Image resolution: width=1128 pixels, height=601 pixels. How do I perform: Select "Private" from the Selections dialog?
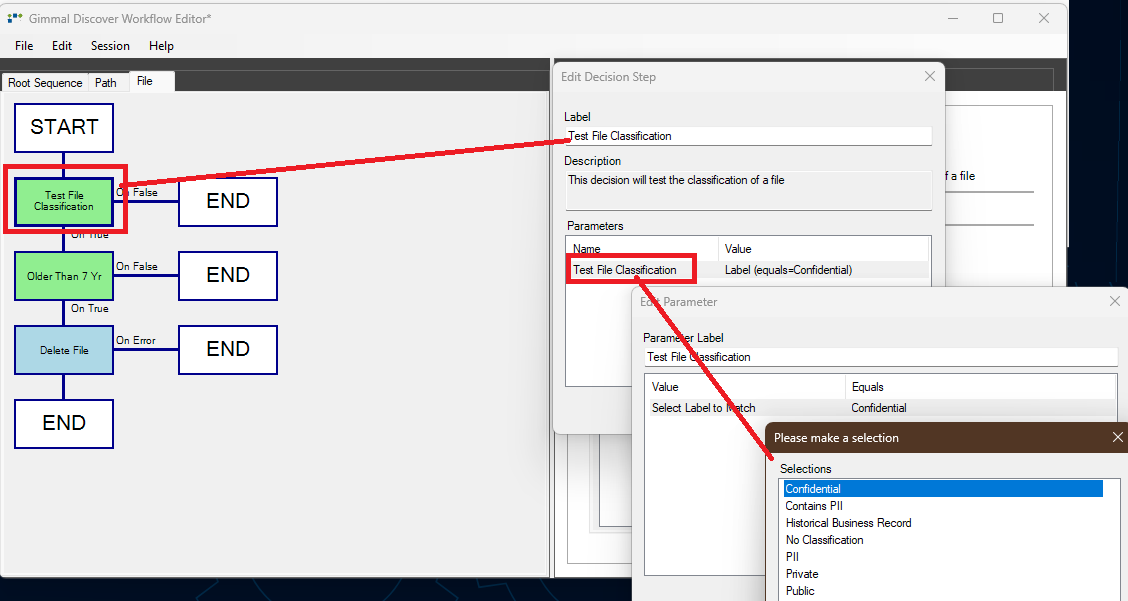coord(802,574)
